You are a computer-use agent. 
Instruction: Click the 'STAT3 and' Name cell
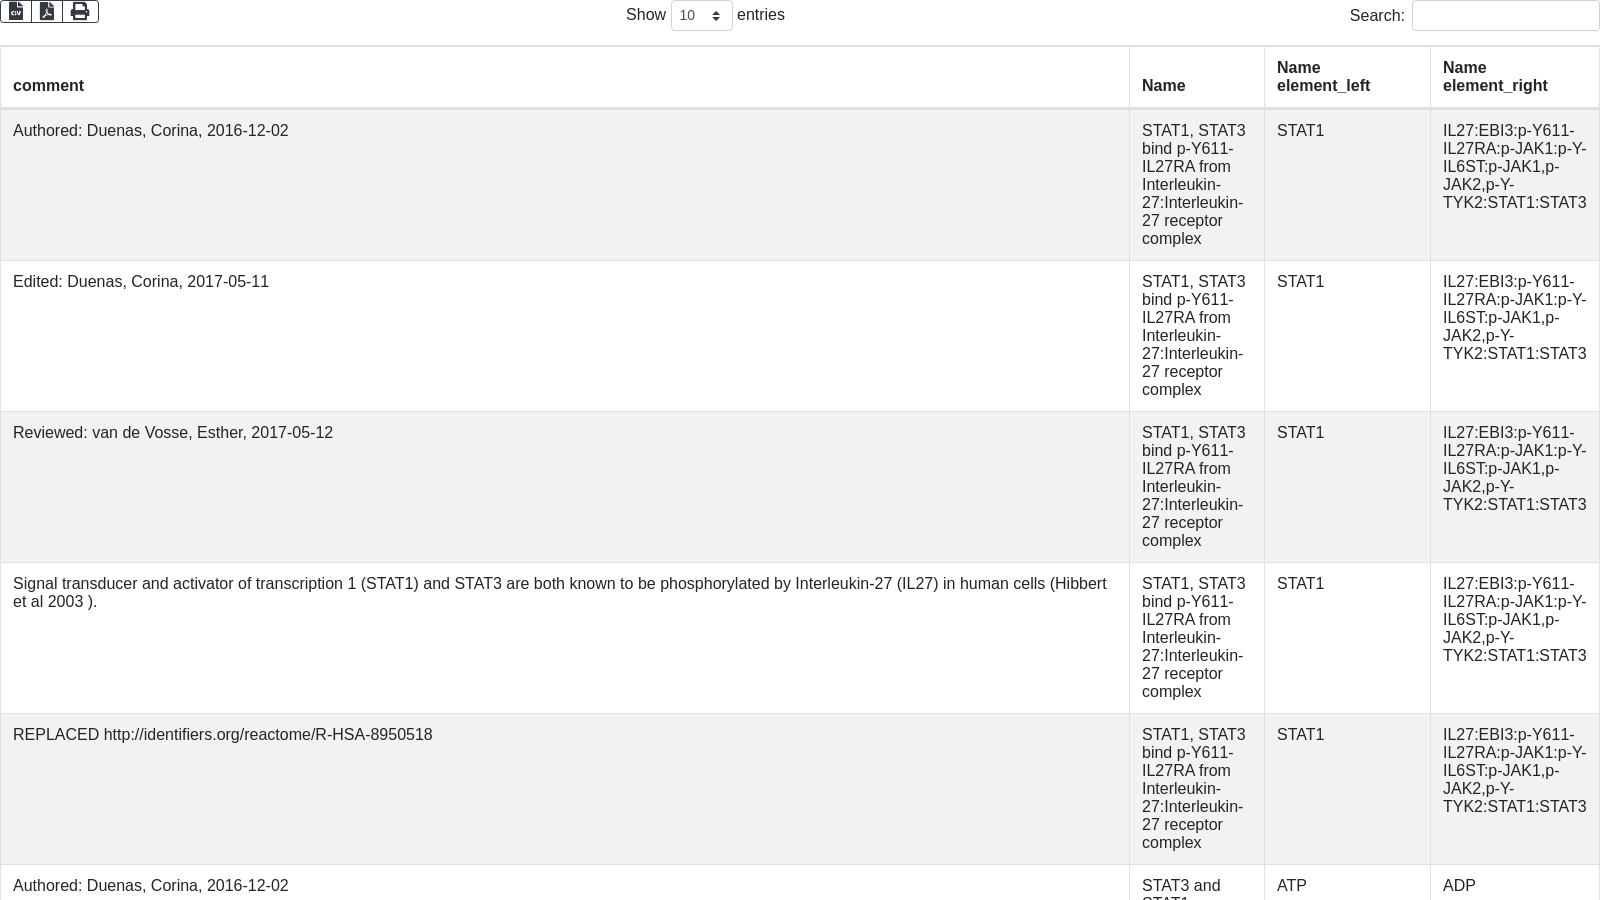coord(1181,886)
